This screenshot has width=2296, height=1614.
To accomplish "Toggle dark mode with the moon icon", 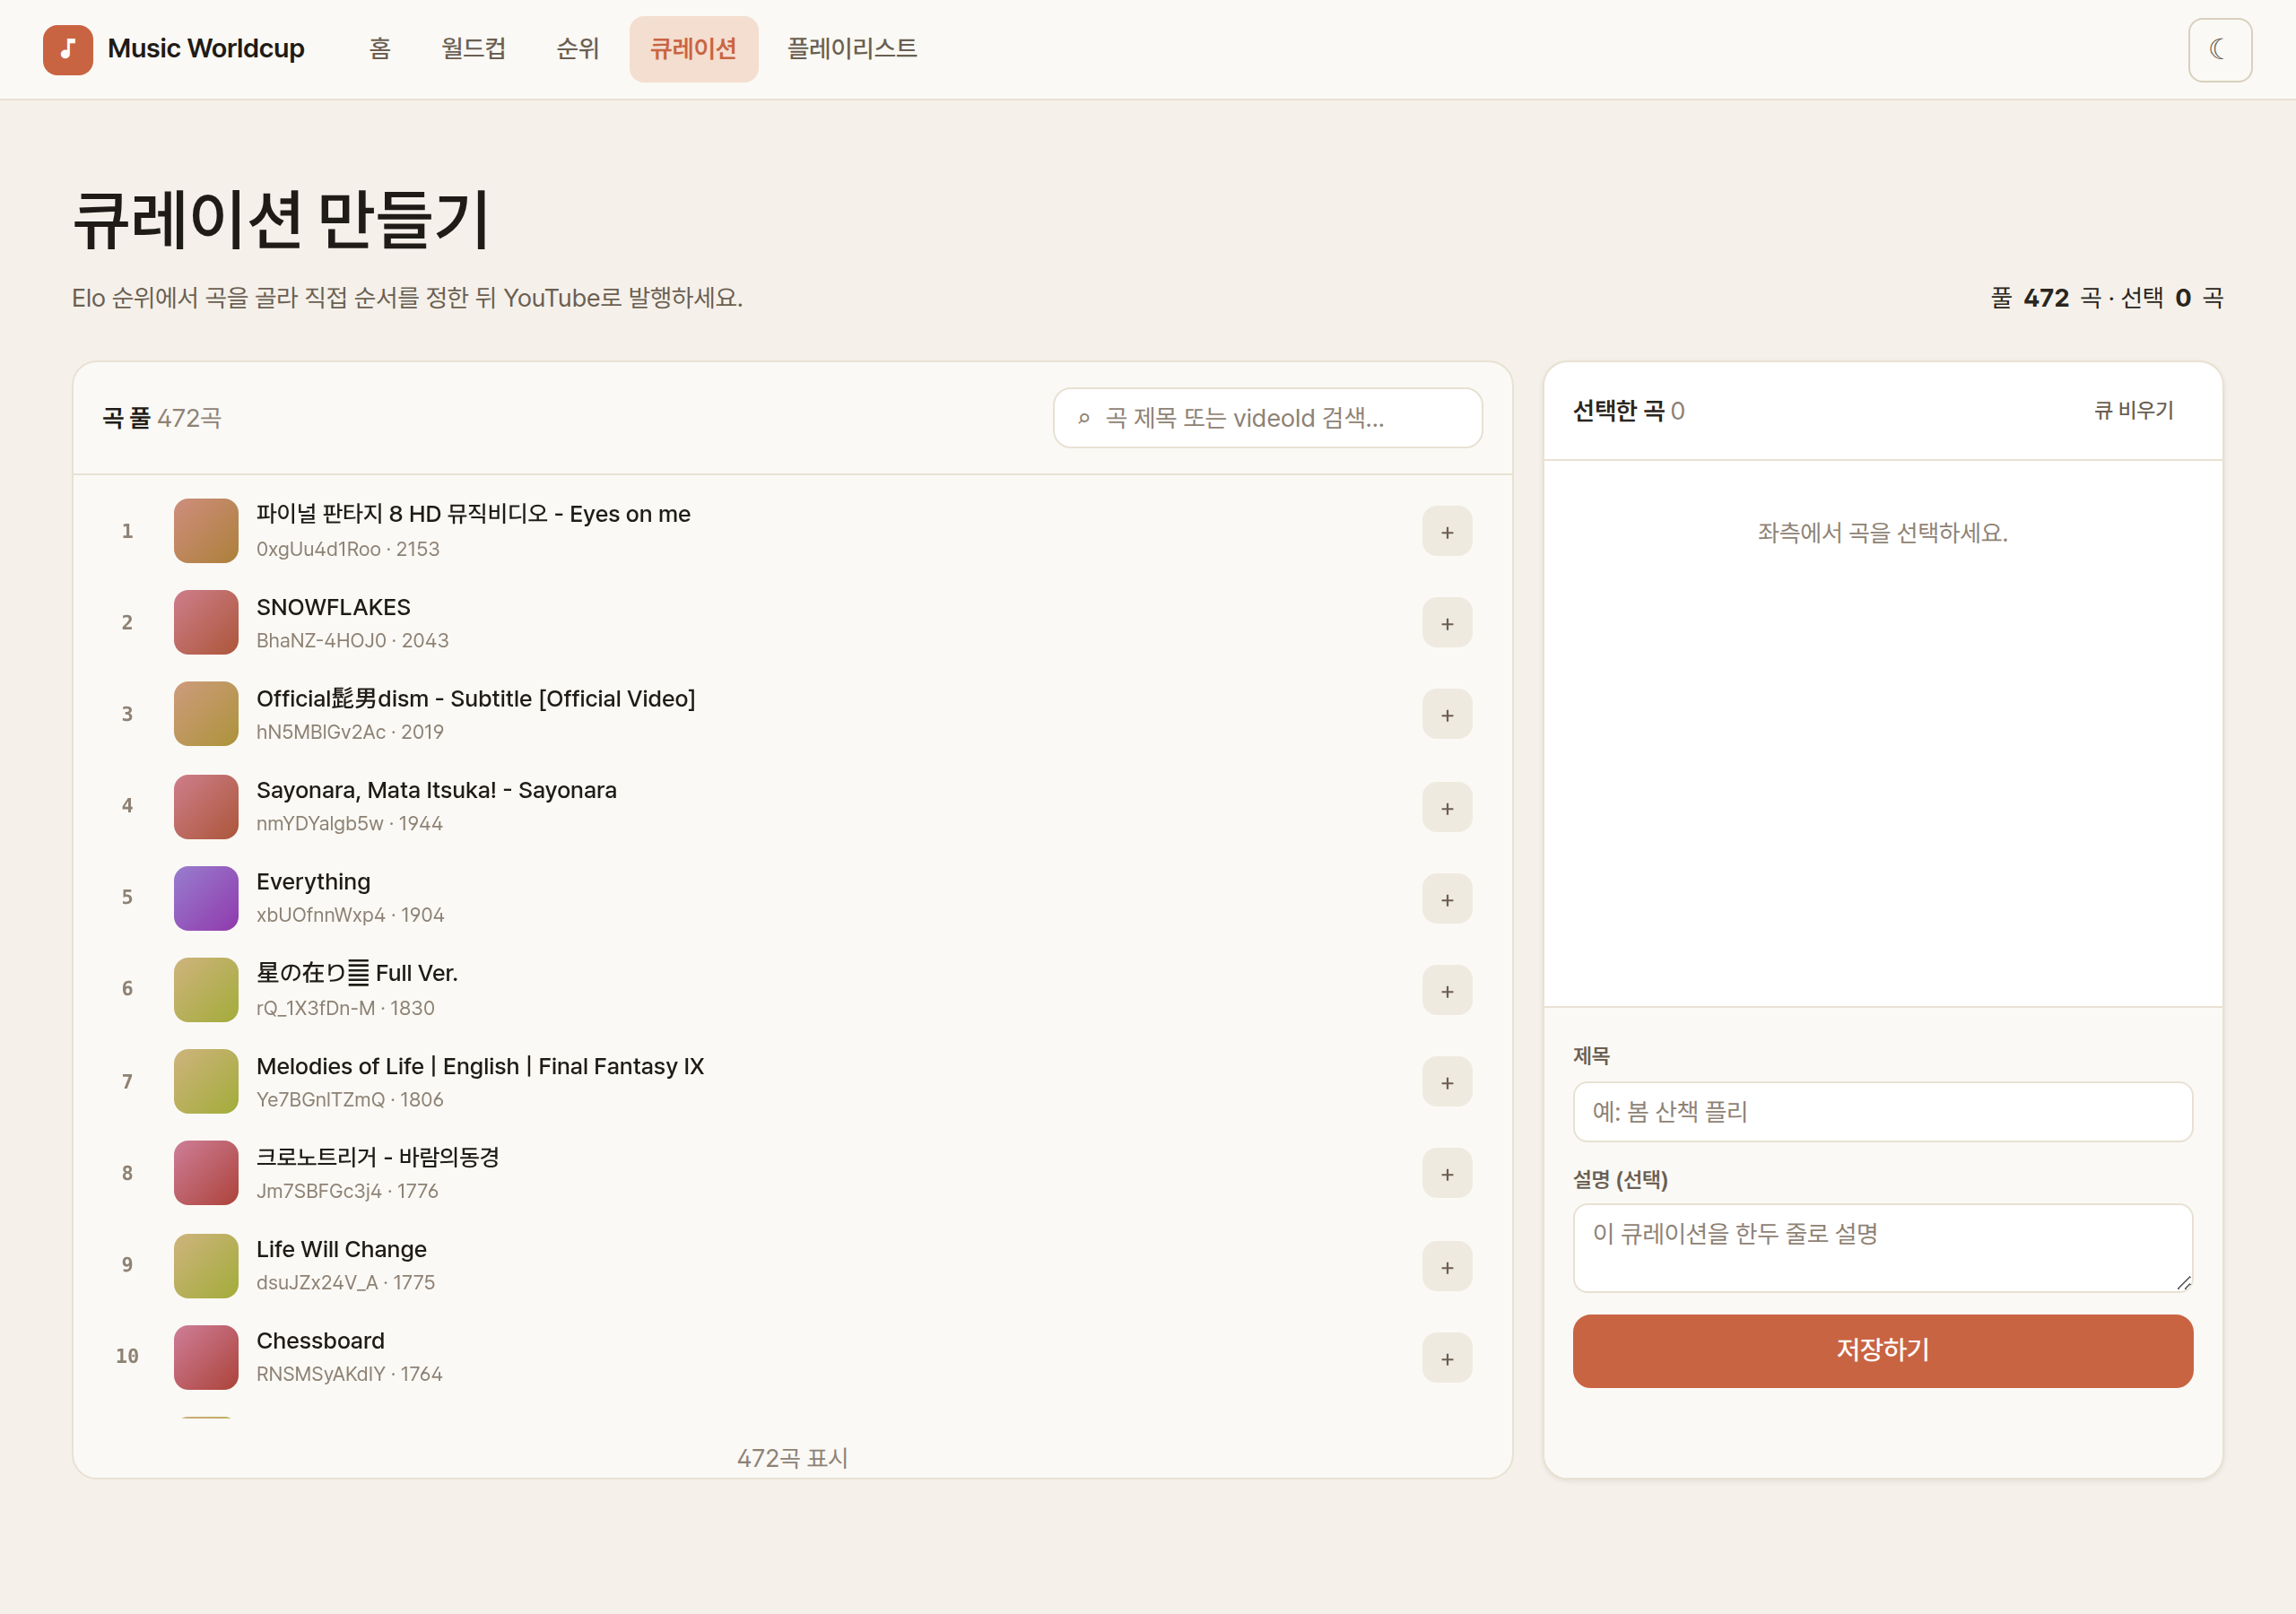I will tap(2219, 49).
